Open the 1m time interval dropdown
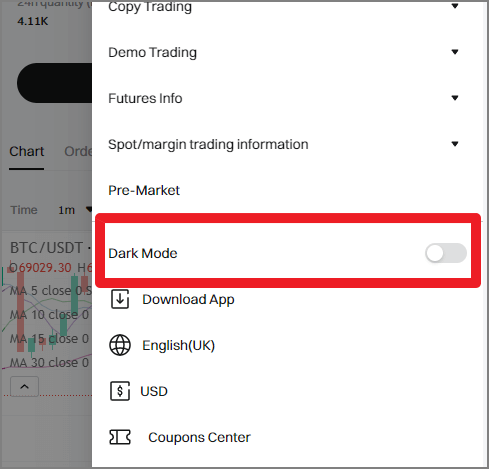This screenshot has width=489, height=469. (x=75, y=210)
